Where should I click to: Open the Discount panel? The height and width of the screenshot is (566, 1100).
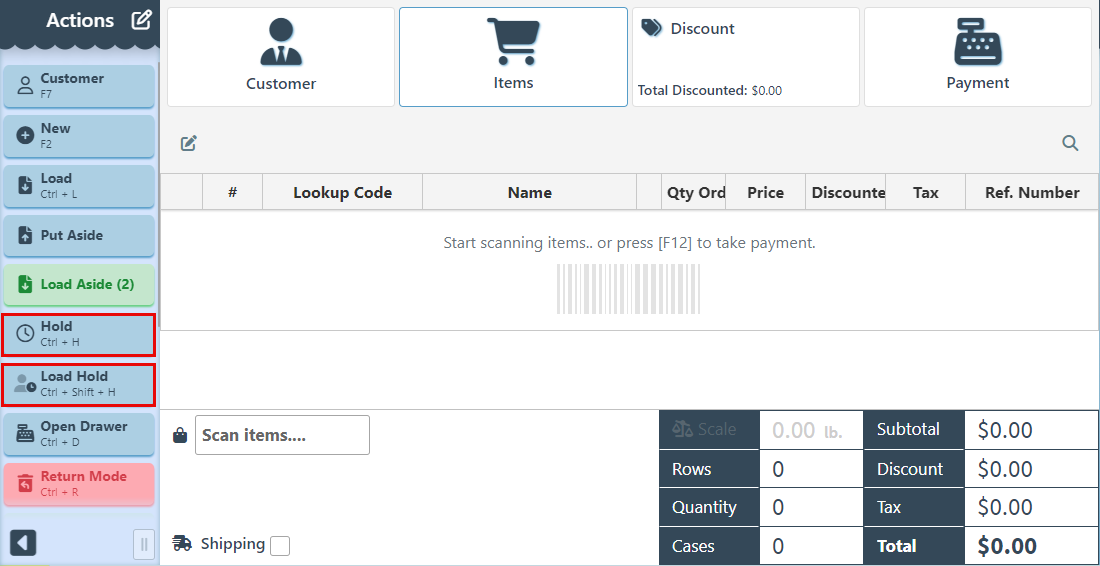[745, 57]
